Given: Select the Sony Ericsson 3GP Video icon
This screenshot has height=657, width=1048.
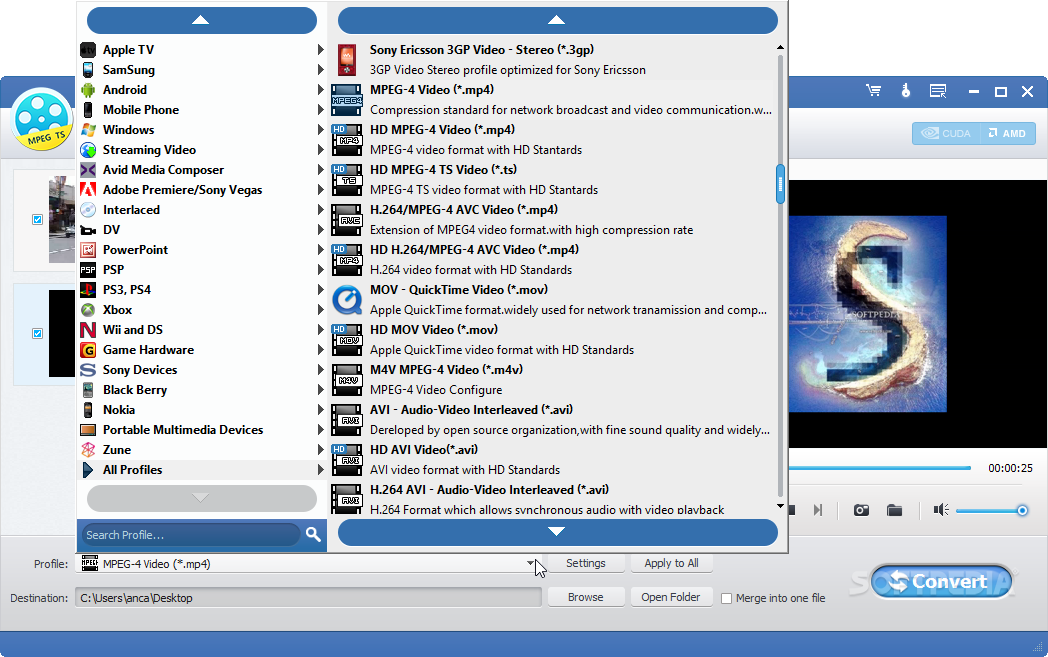Looking at the screenshot, I should point(347,59).
